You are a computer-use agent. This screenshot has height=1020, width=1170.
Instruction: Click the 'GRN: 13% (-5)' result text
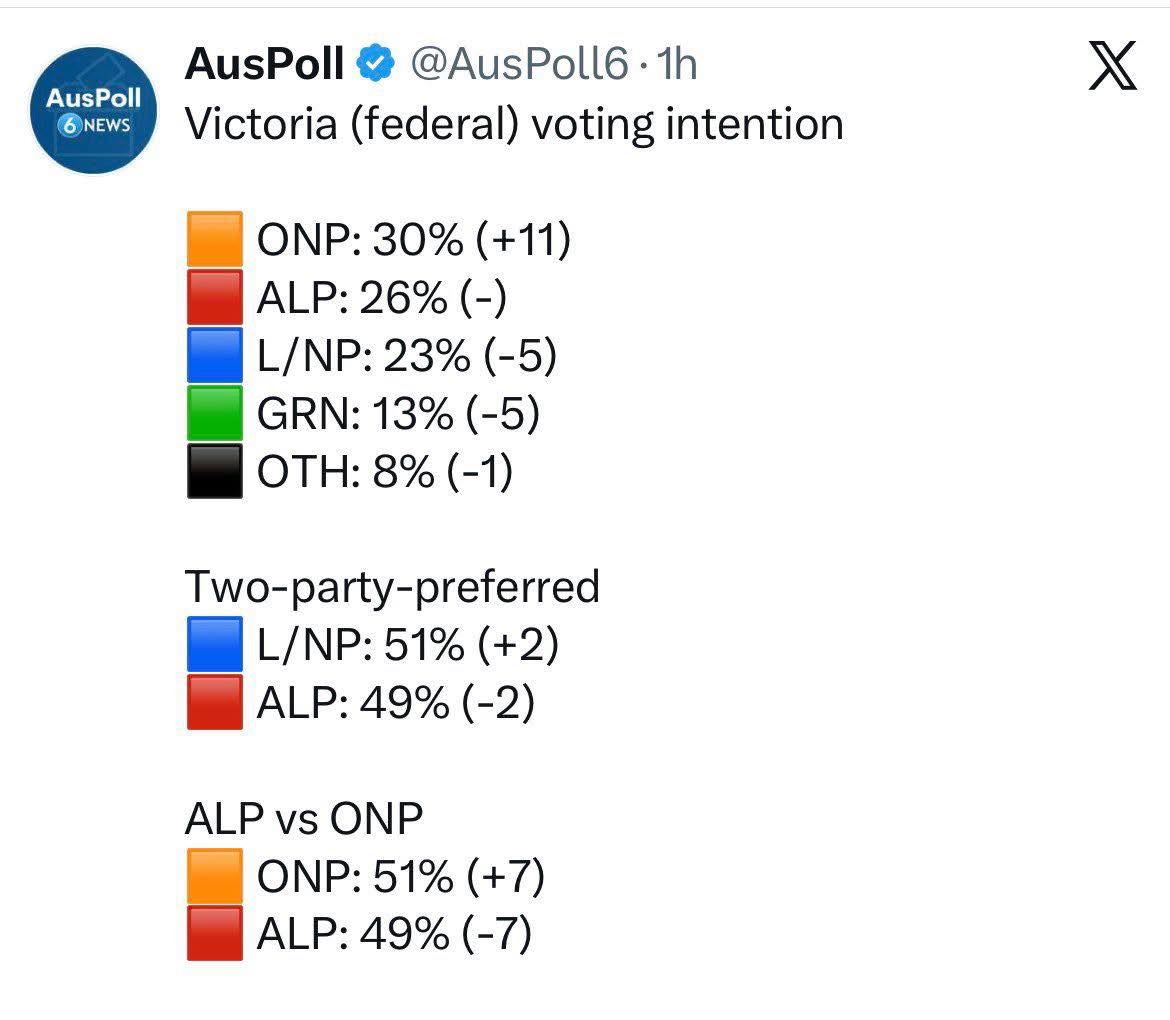(x=398, y=414)
